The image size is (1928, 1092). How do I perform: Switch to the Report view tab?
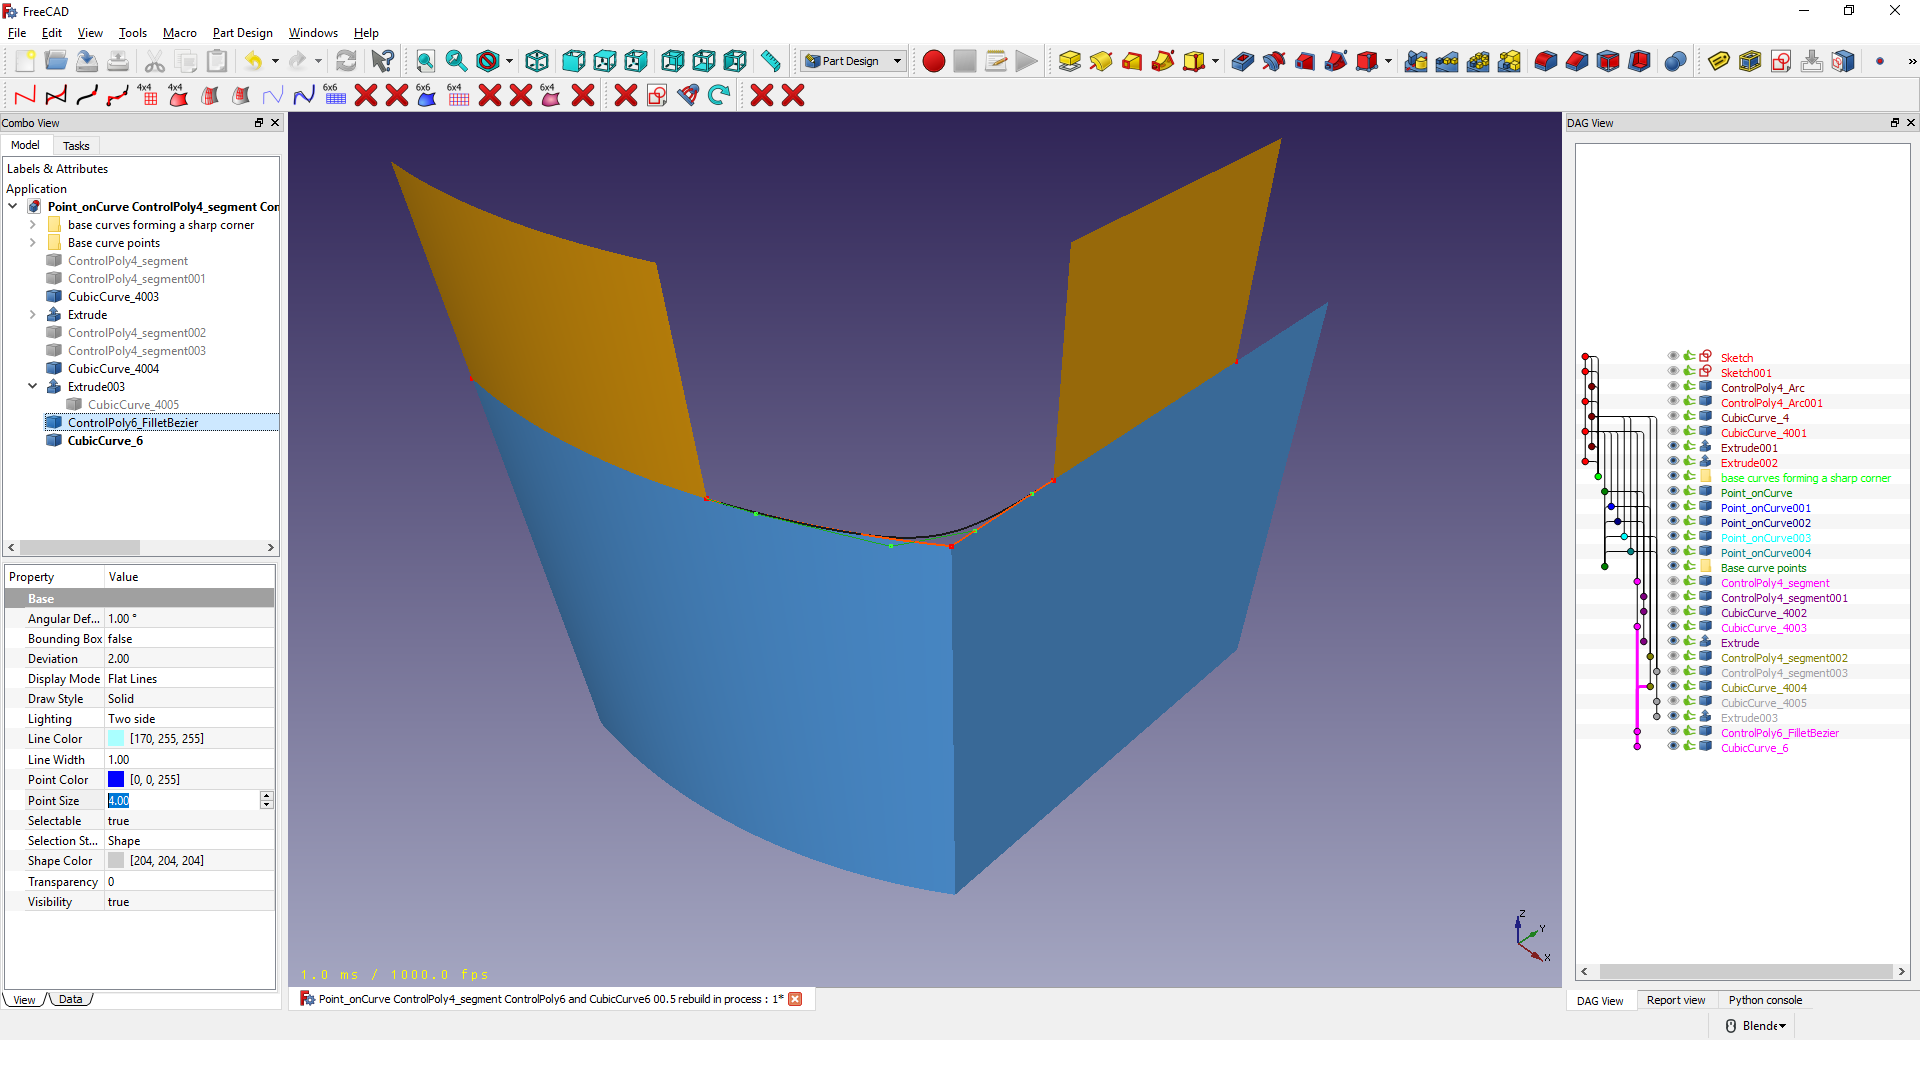click(1675, 1000)
